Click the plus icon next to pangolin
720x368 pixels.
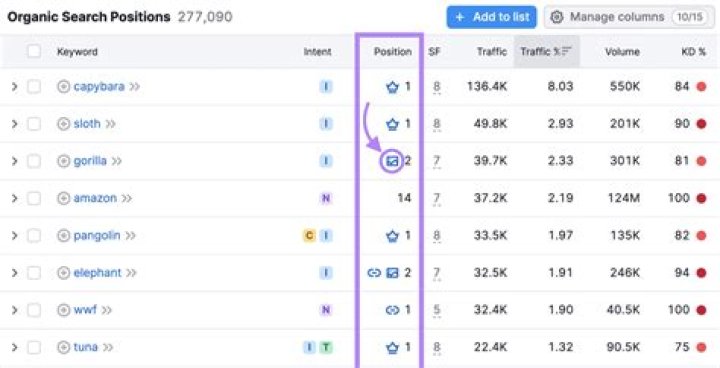[x=63, y=236]
